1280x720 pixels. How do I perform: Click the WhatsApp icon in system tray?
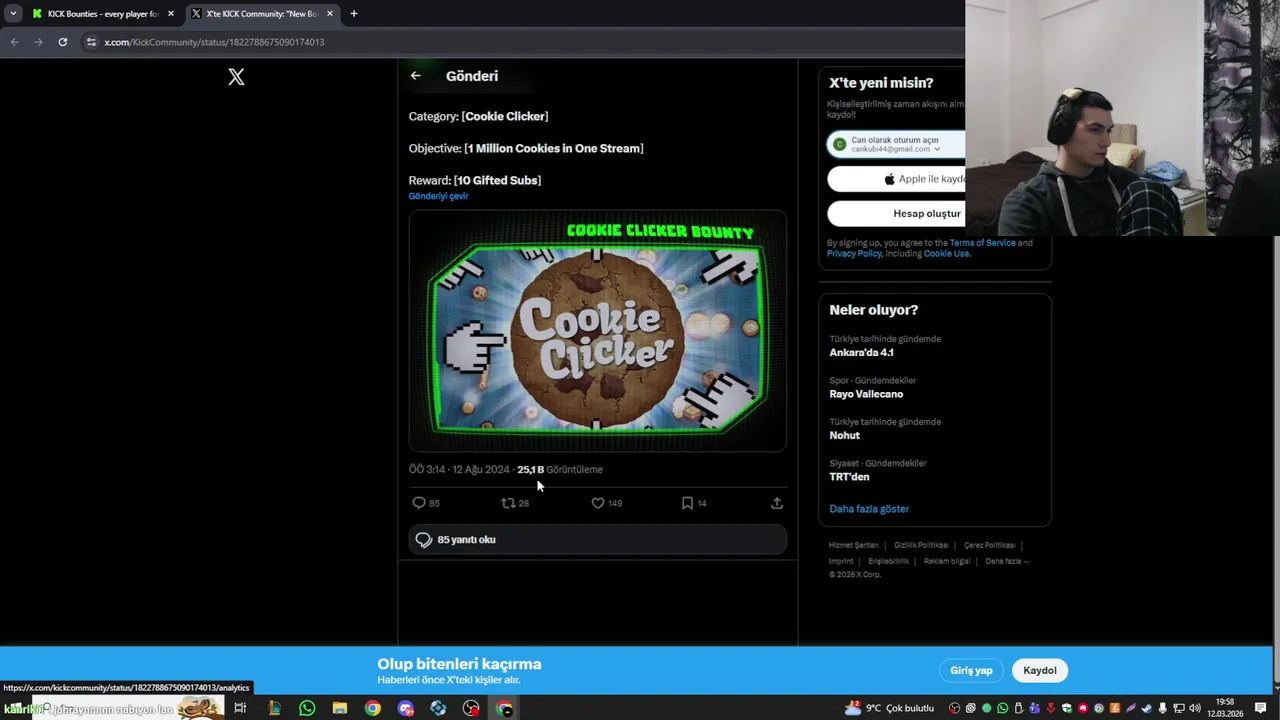click(1003, 708)
